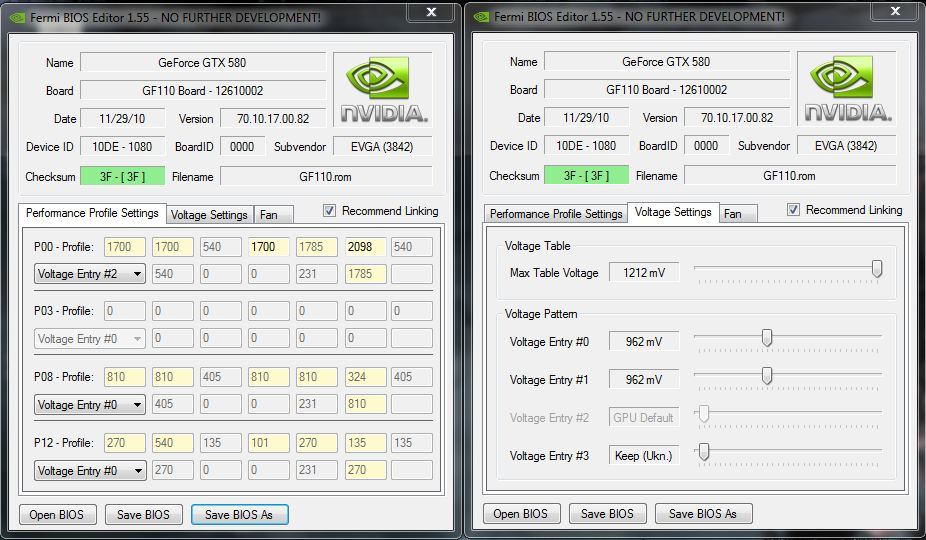
Task: Click Save BIOS button in right window
Action: click(607, 513)
